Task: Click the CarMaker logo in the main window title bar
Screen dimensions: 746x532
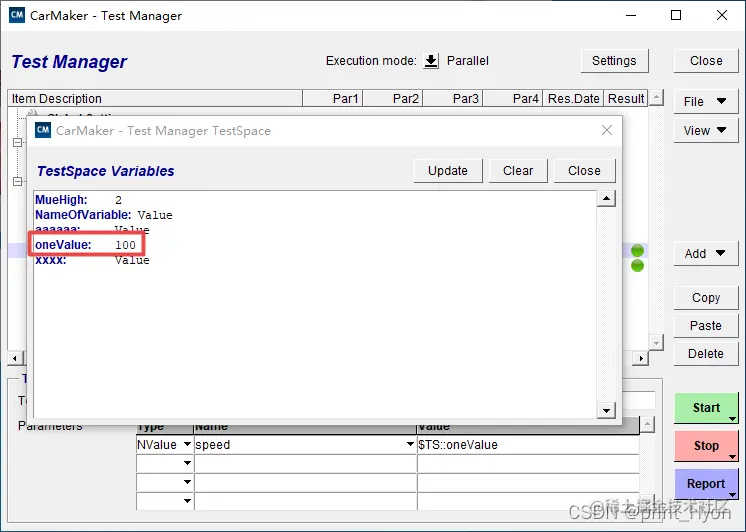Action: click(x=17, y=15)
